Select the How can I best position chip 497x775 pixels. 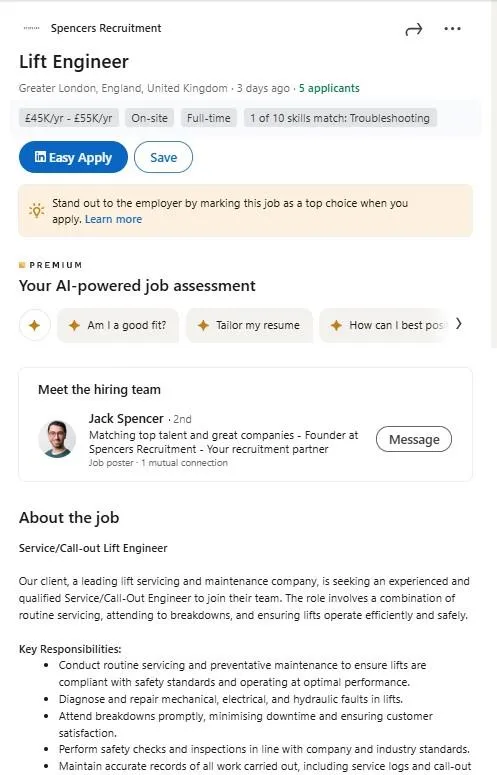[385, 325]
